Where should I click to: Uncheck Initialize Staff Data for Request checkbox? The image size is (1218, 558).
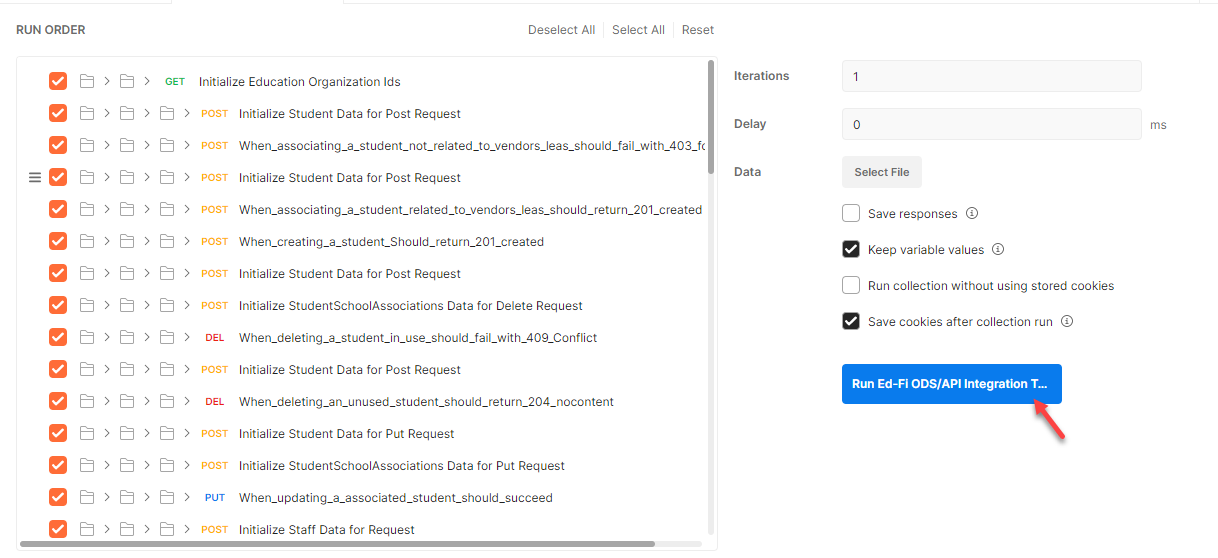(x=58, y=530)
